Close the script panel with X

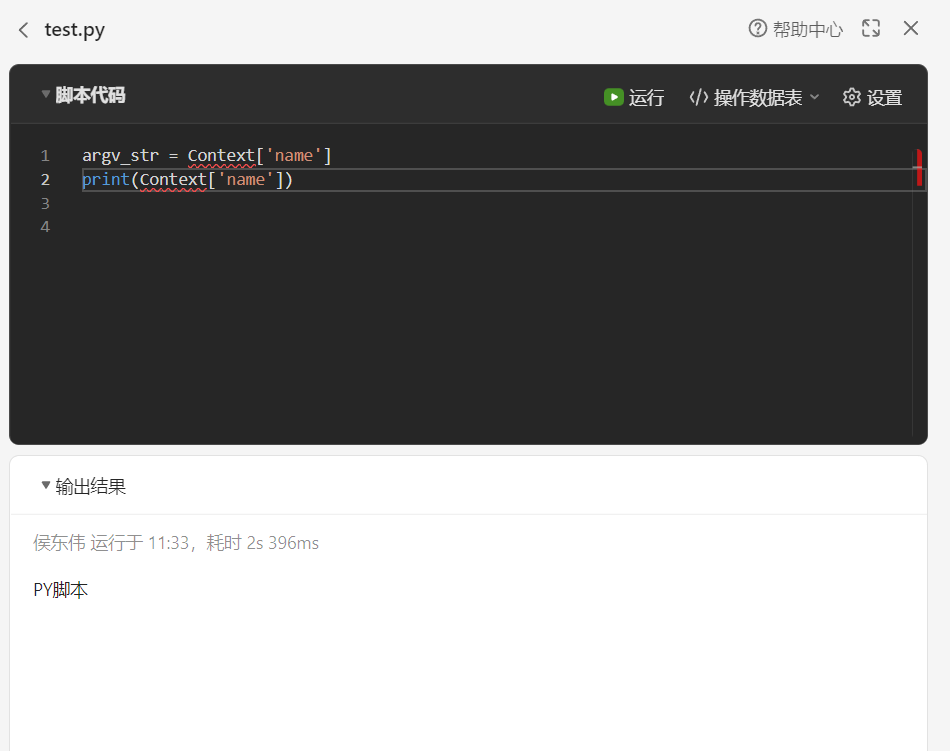911,28
